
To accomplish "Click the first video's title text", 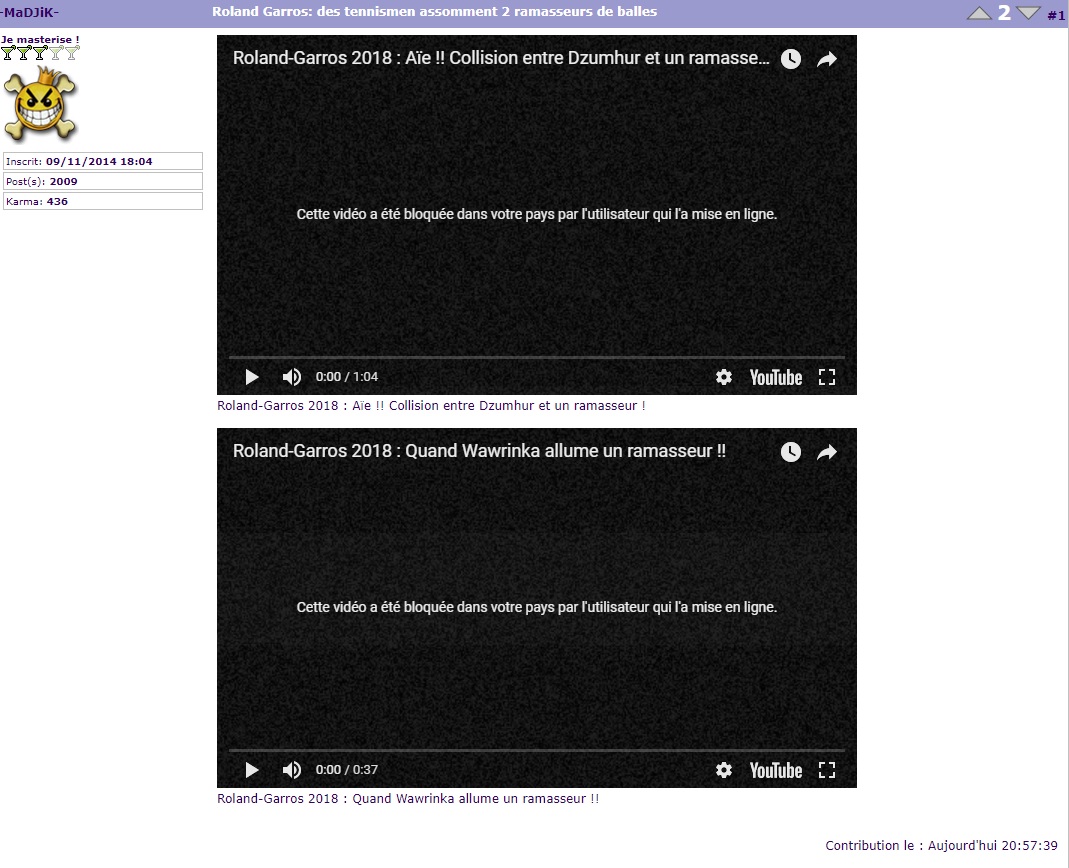I will point(500,58).
